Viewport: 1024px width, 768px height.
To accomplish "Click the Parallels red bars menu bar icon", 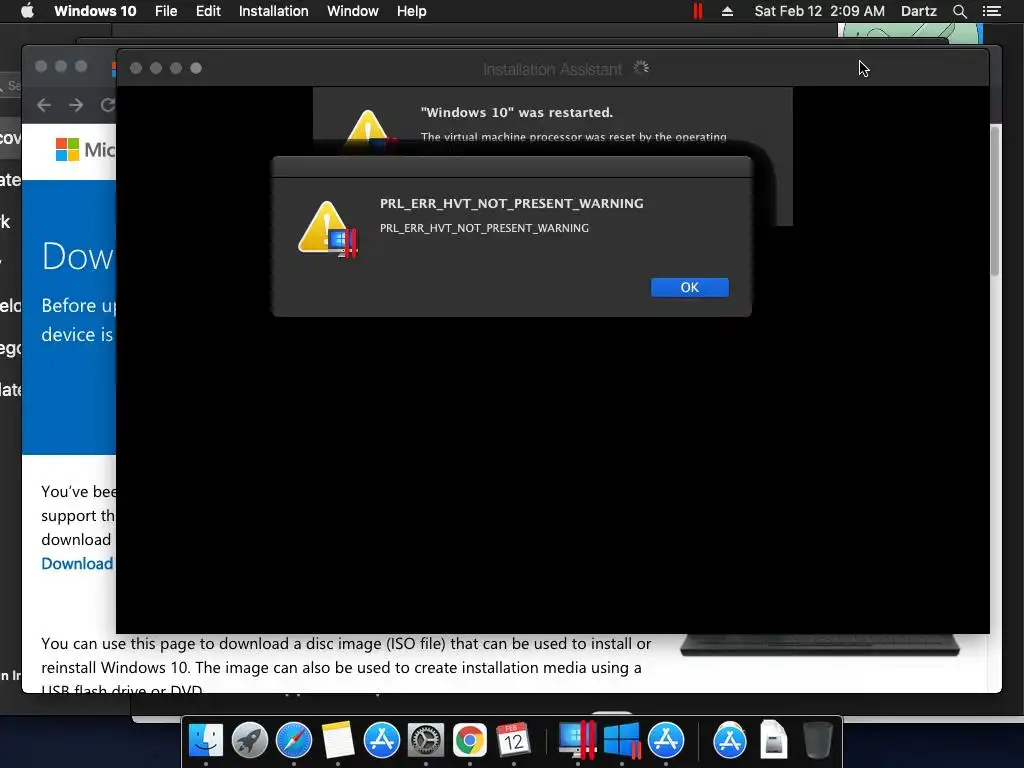I will pos(697,11).
